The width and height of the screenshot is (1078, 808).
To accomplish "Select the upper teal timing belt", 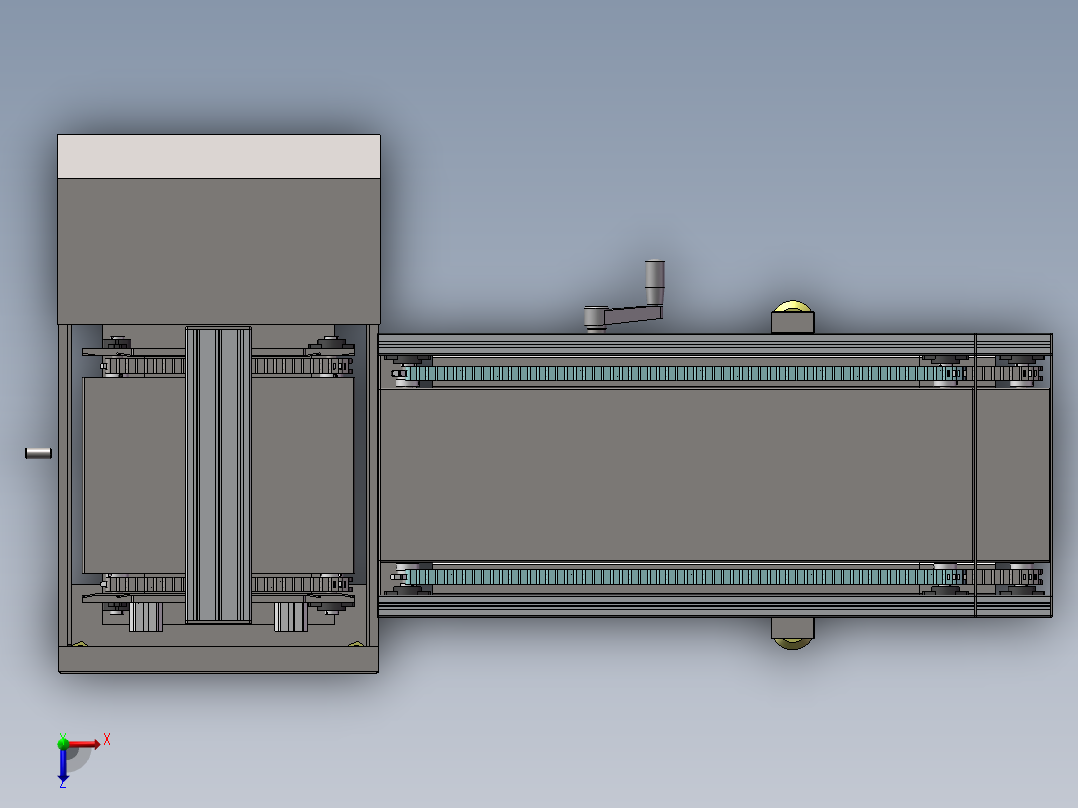I will tap(681, 373).
